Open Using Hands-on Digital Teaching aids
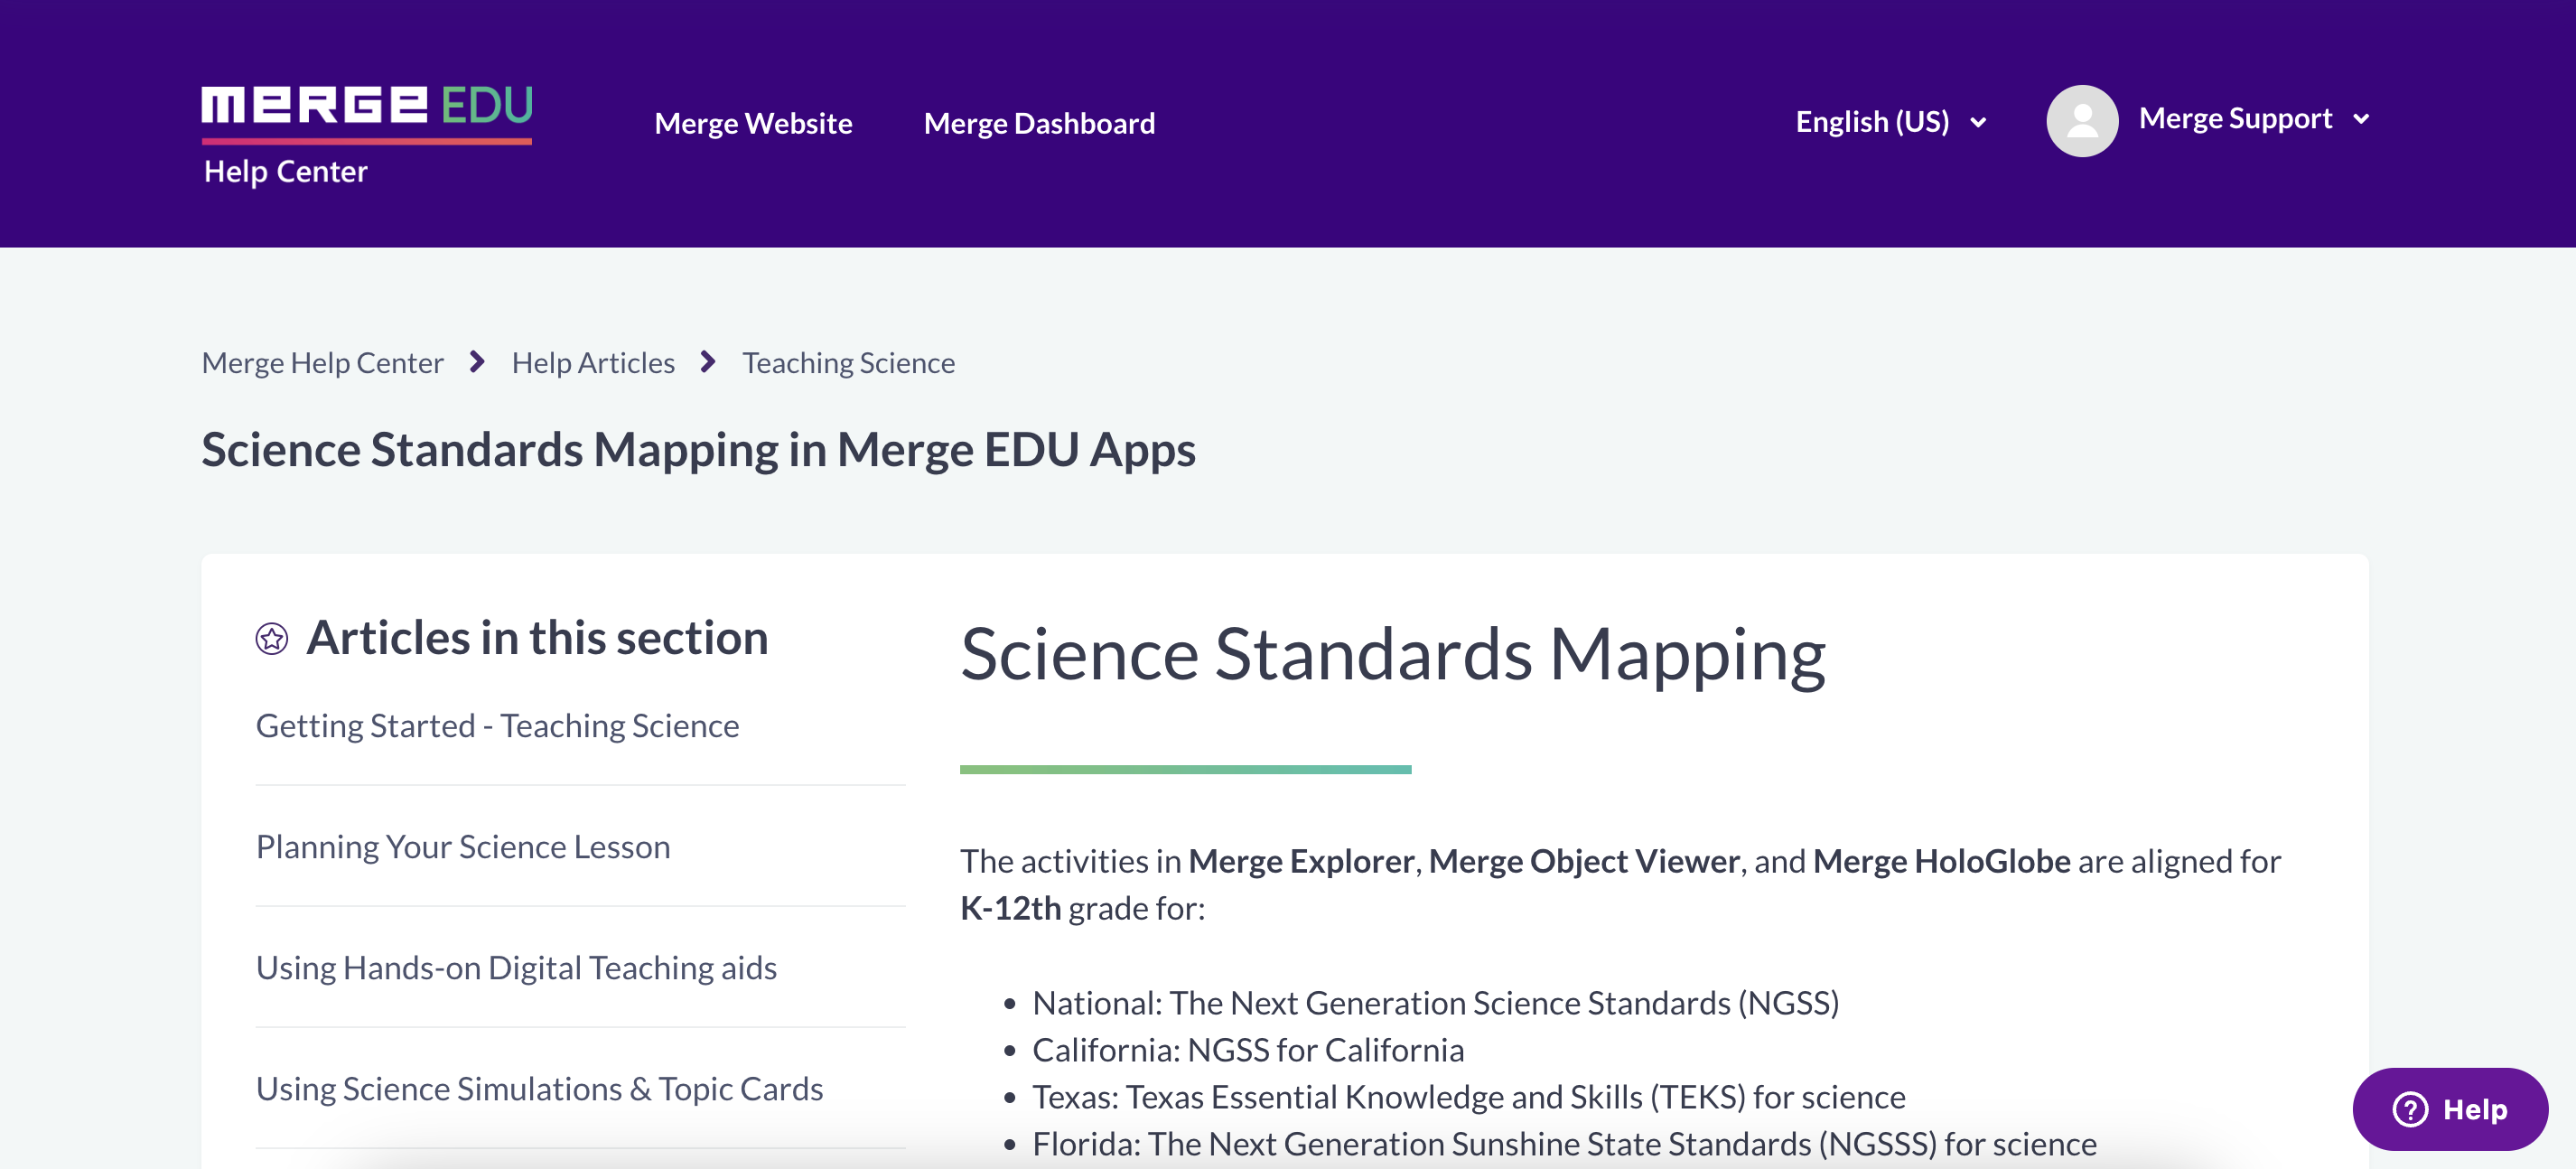 [x=516, y=967]
